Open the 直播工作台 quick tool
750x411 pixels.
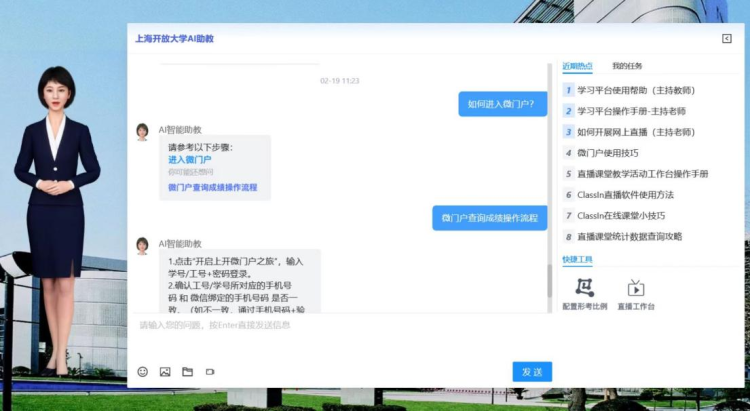coord(636,293)
